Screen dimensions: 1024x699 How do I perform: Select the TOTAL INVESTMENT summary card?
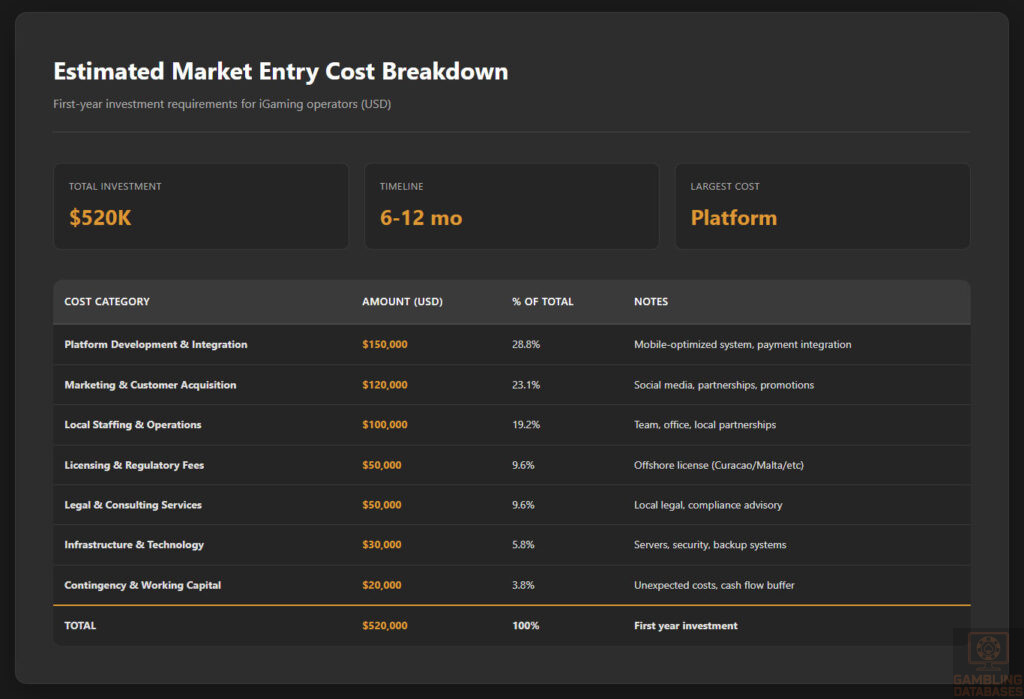pos(200,205)
